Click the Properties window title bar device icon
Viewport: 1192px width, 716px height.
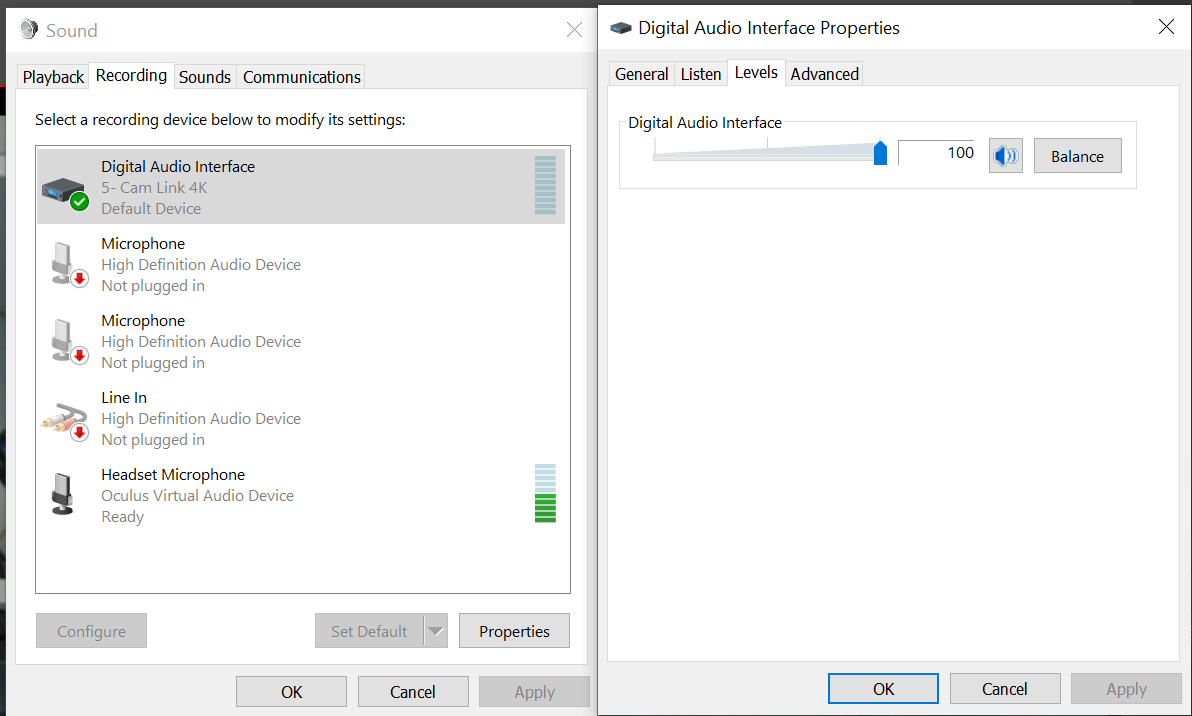pos(620,28)
